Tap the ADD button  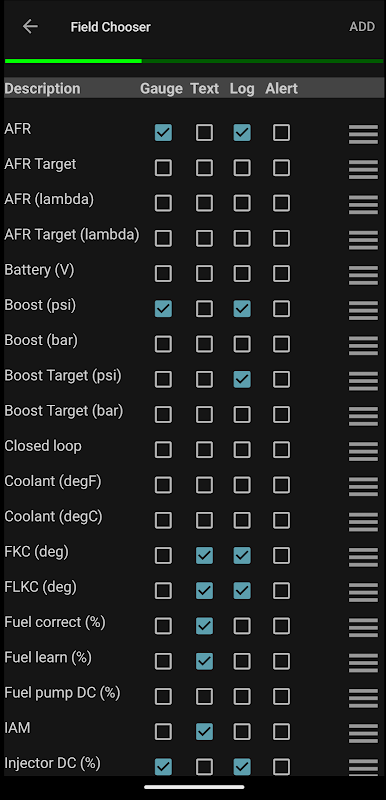(362, 27)
